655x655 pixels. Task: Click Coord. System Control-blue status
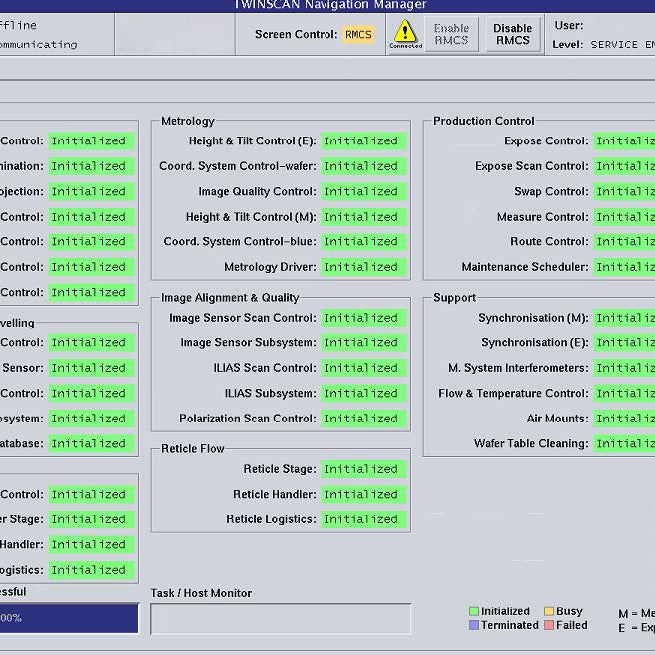coord(363,241)
